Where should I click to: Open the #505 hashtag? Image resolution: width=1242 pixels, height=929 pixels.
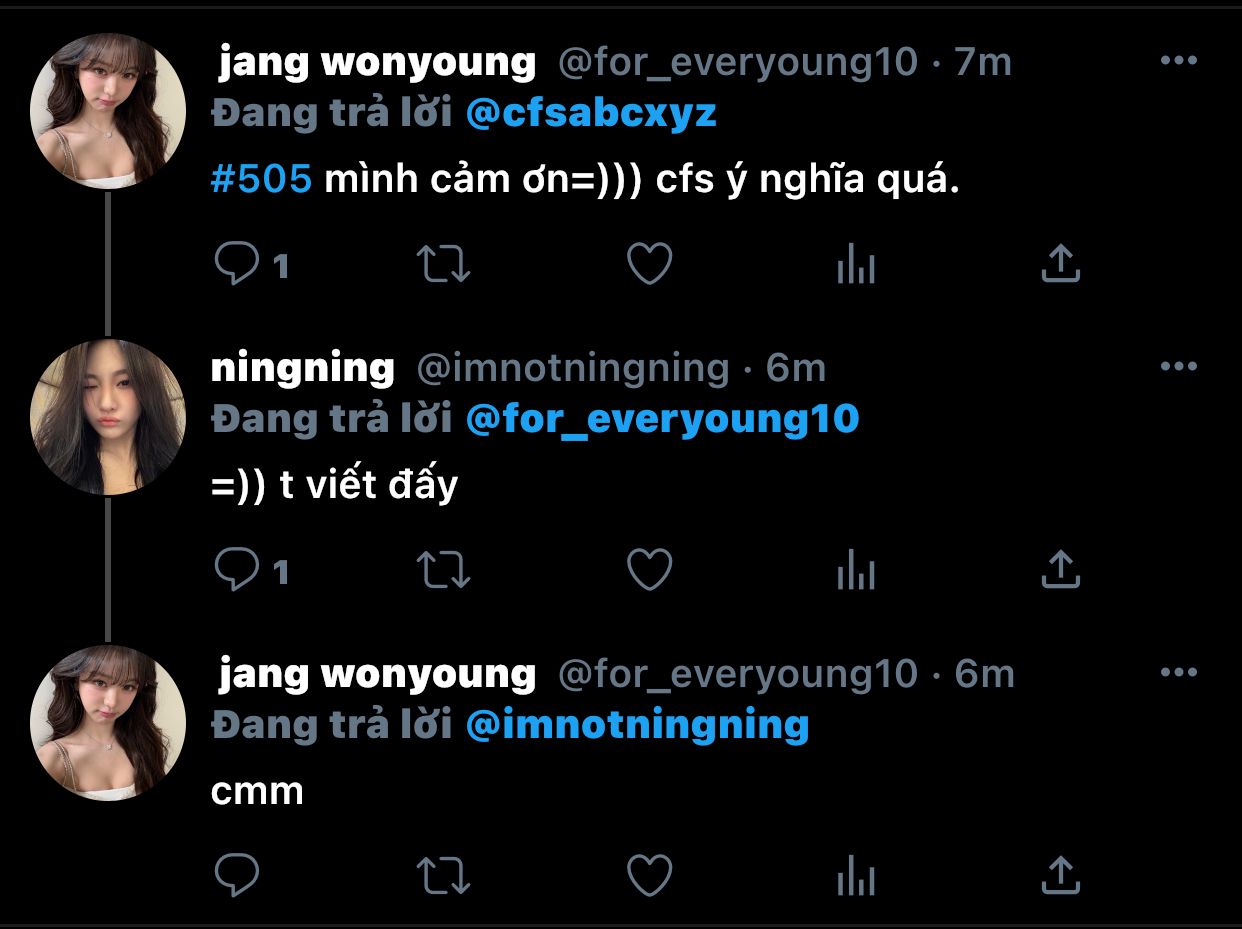coord(263,180)
